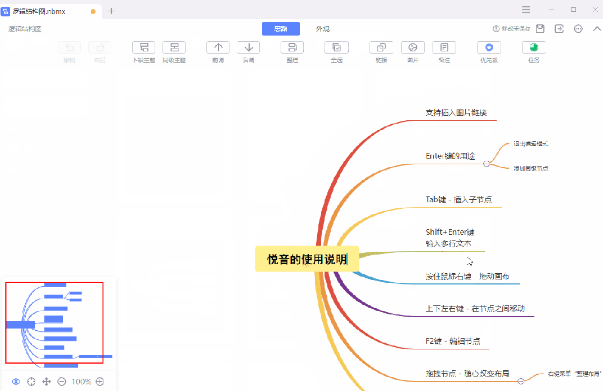Collapse the bottom orange branch with minus circle
This screenshot has height=391, width=603.
(x=521, y=381)
